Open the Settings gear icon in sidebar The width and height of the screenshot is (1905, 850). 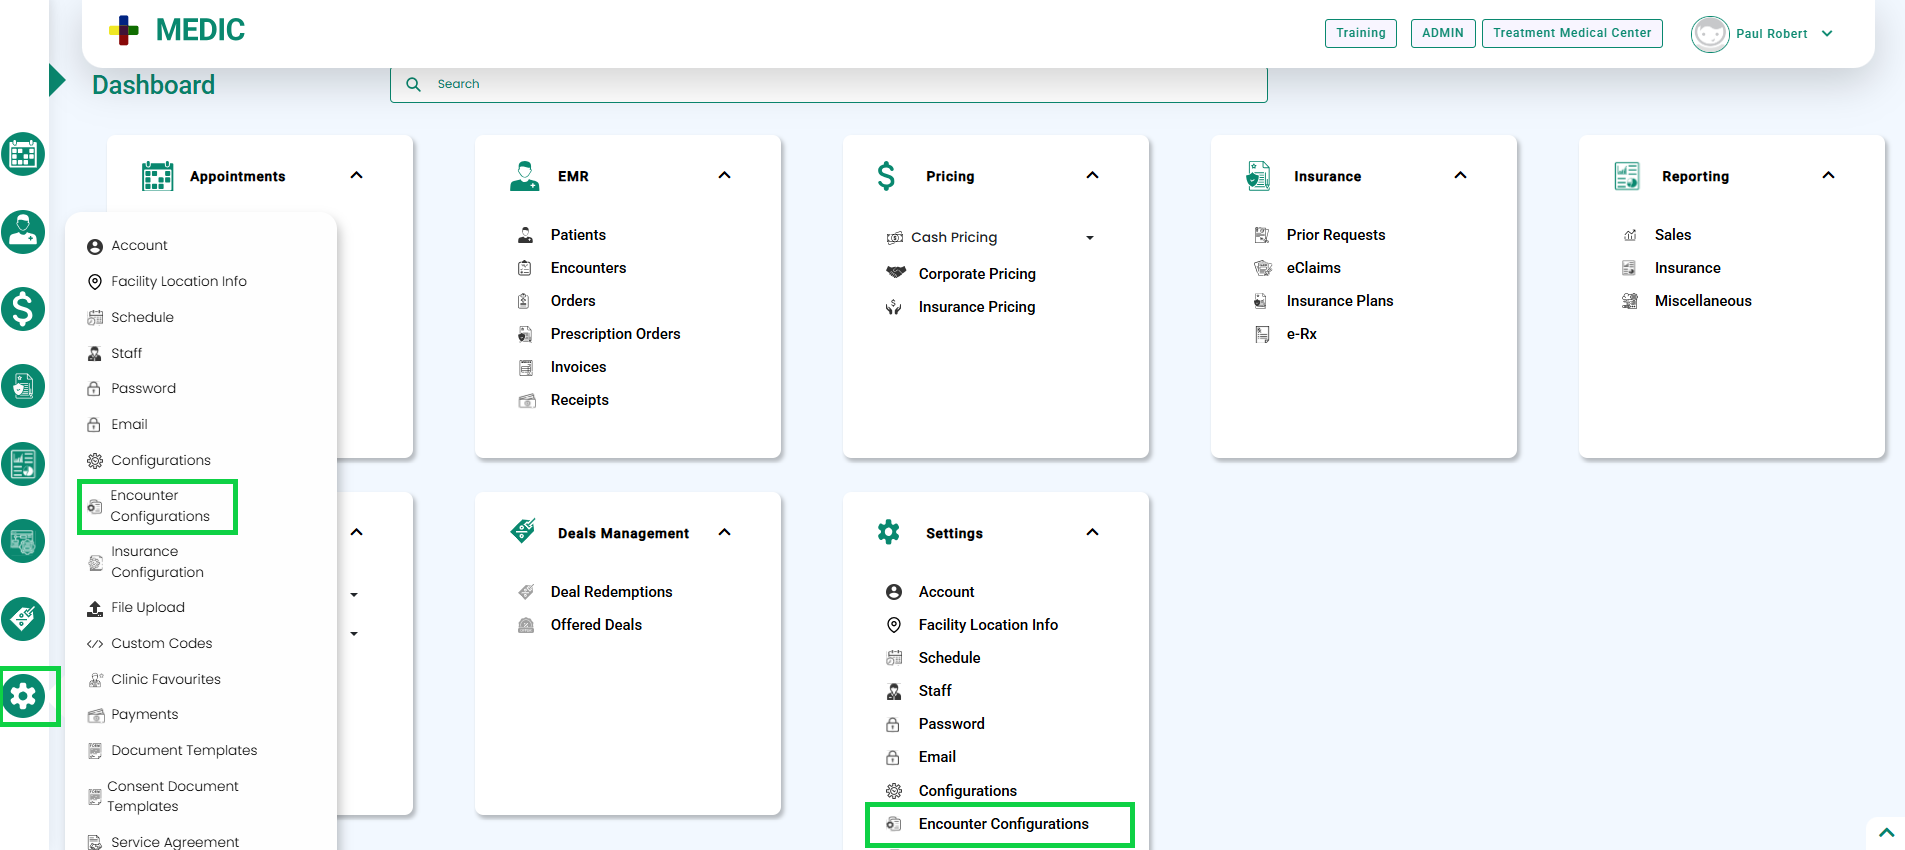[24, 696]
